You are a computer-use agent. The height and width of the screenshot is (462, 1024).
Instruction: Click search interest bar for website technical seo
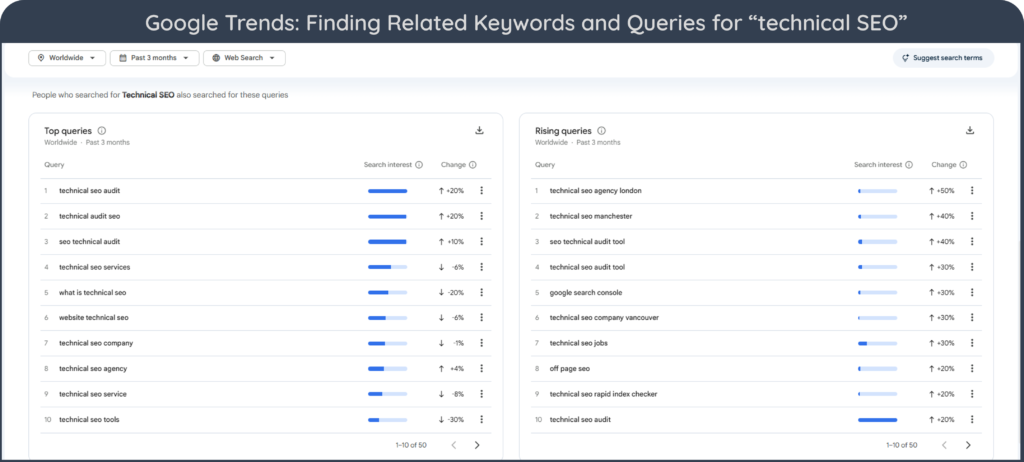click(387, 318)
